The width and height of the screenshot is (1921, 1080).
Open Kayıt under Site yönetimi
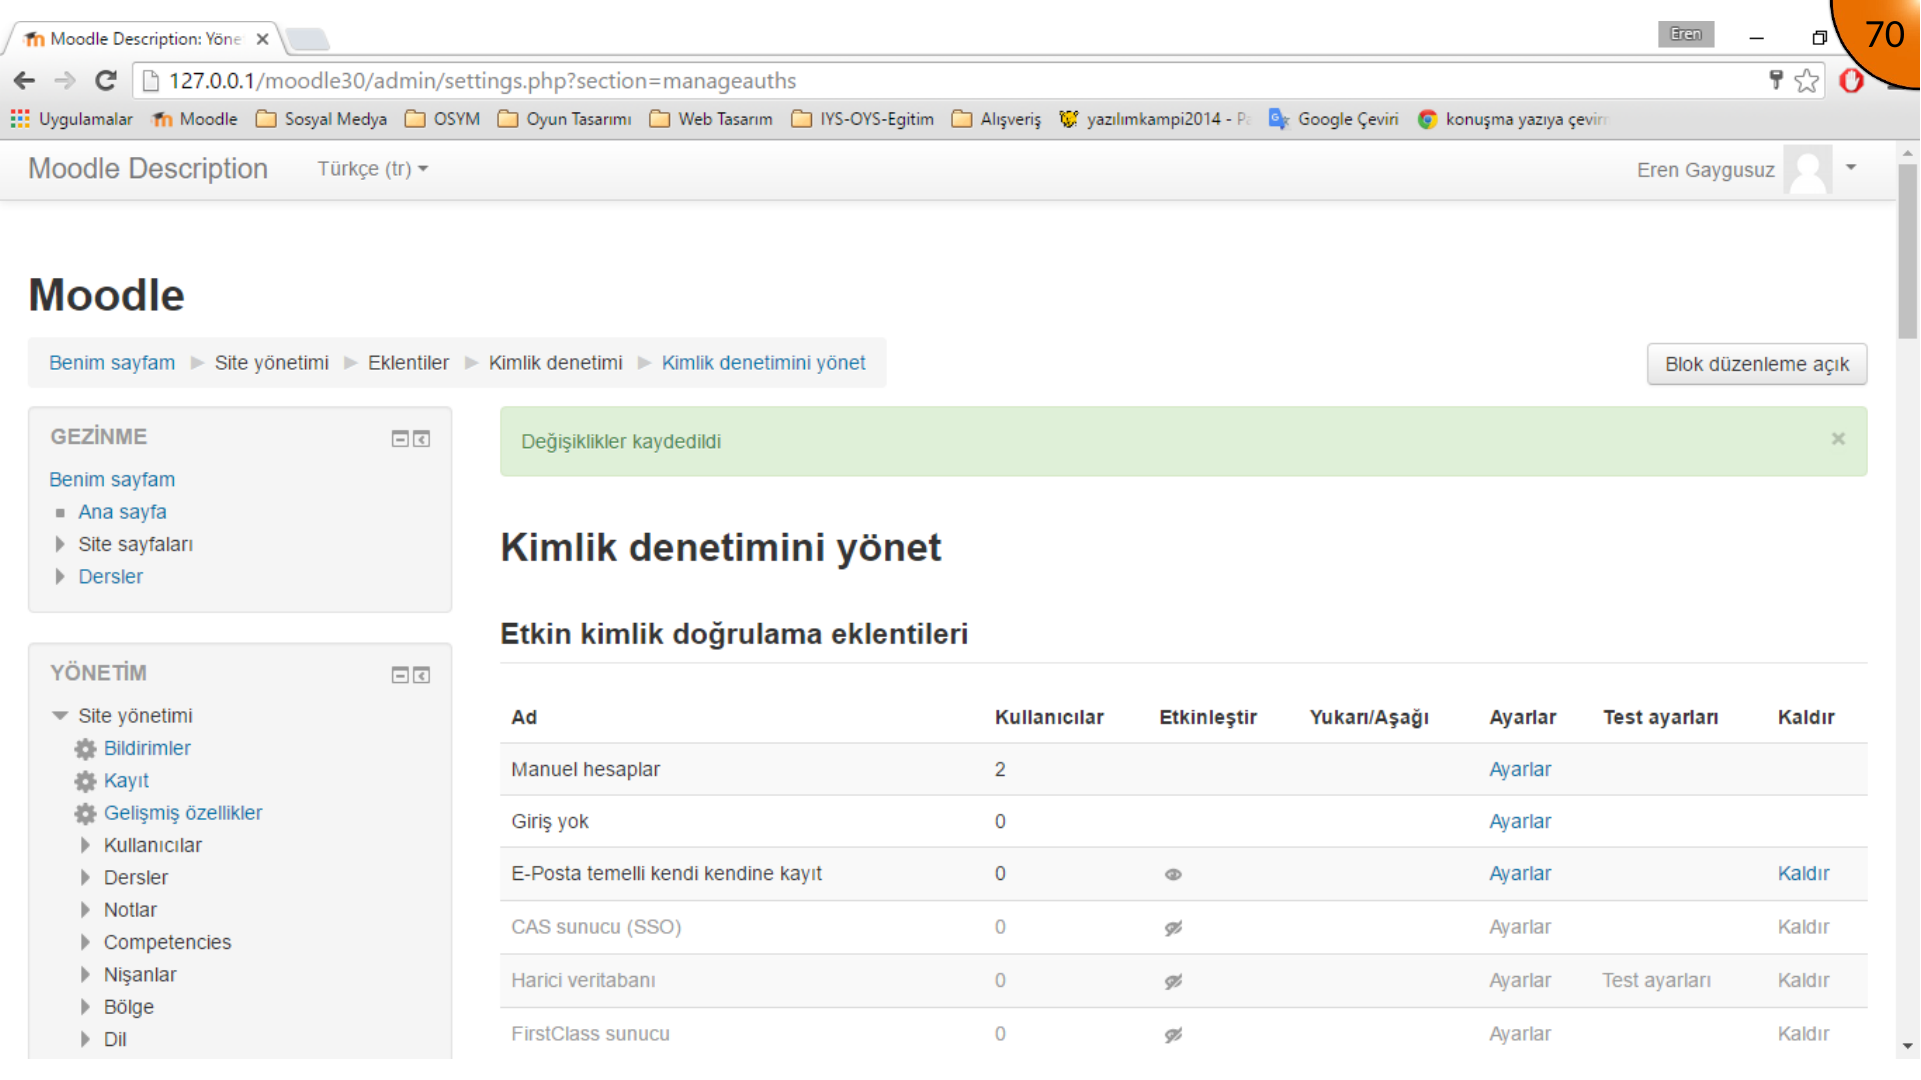126,781
